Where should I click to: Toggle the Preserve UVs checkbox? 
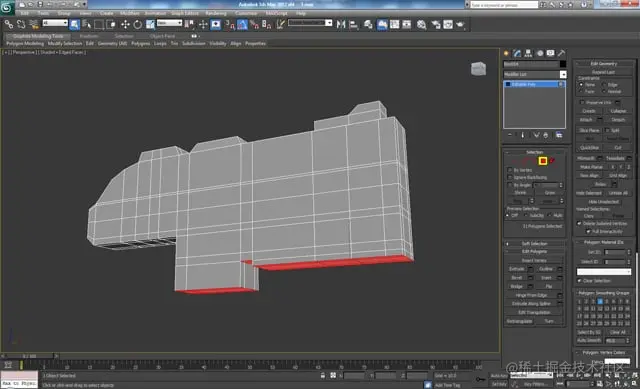click(582, 102)
